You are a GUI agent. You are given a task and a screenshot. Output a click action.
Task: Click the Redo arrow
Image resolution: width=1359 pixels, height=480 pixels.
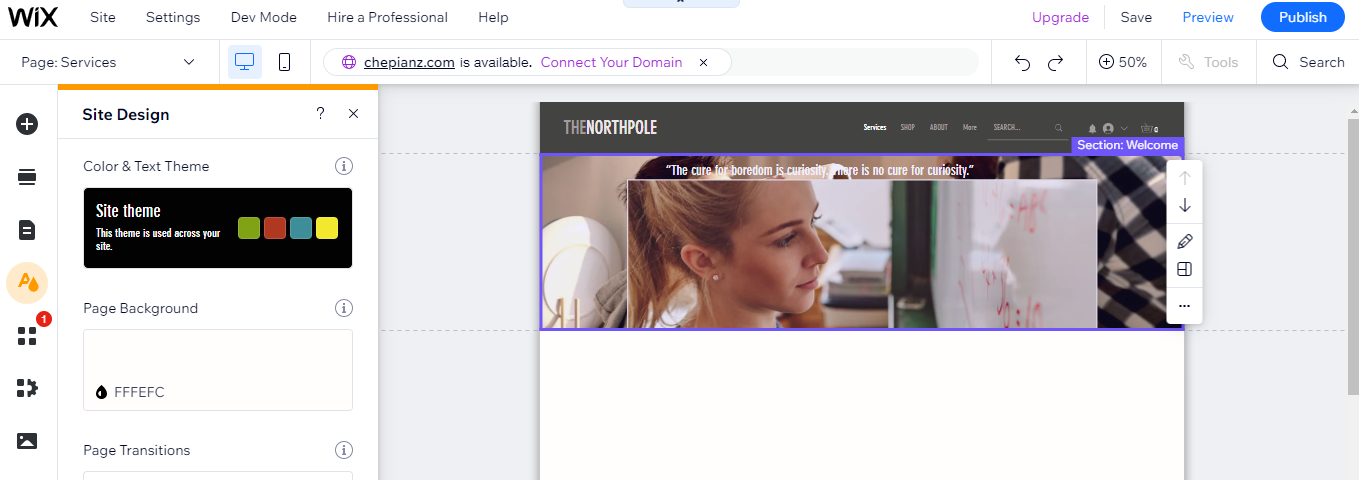click(x=1055, y=62)
